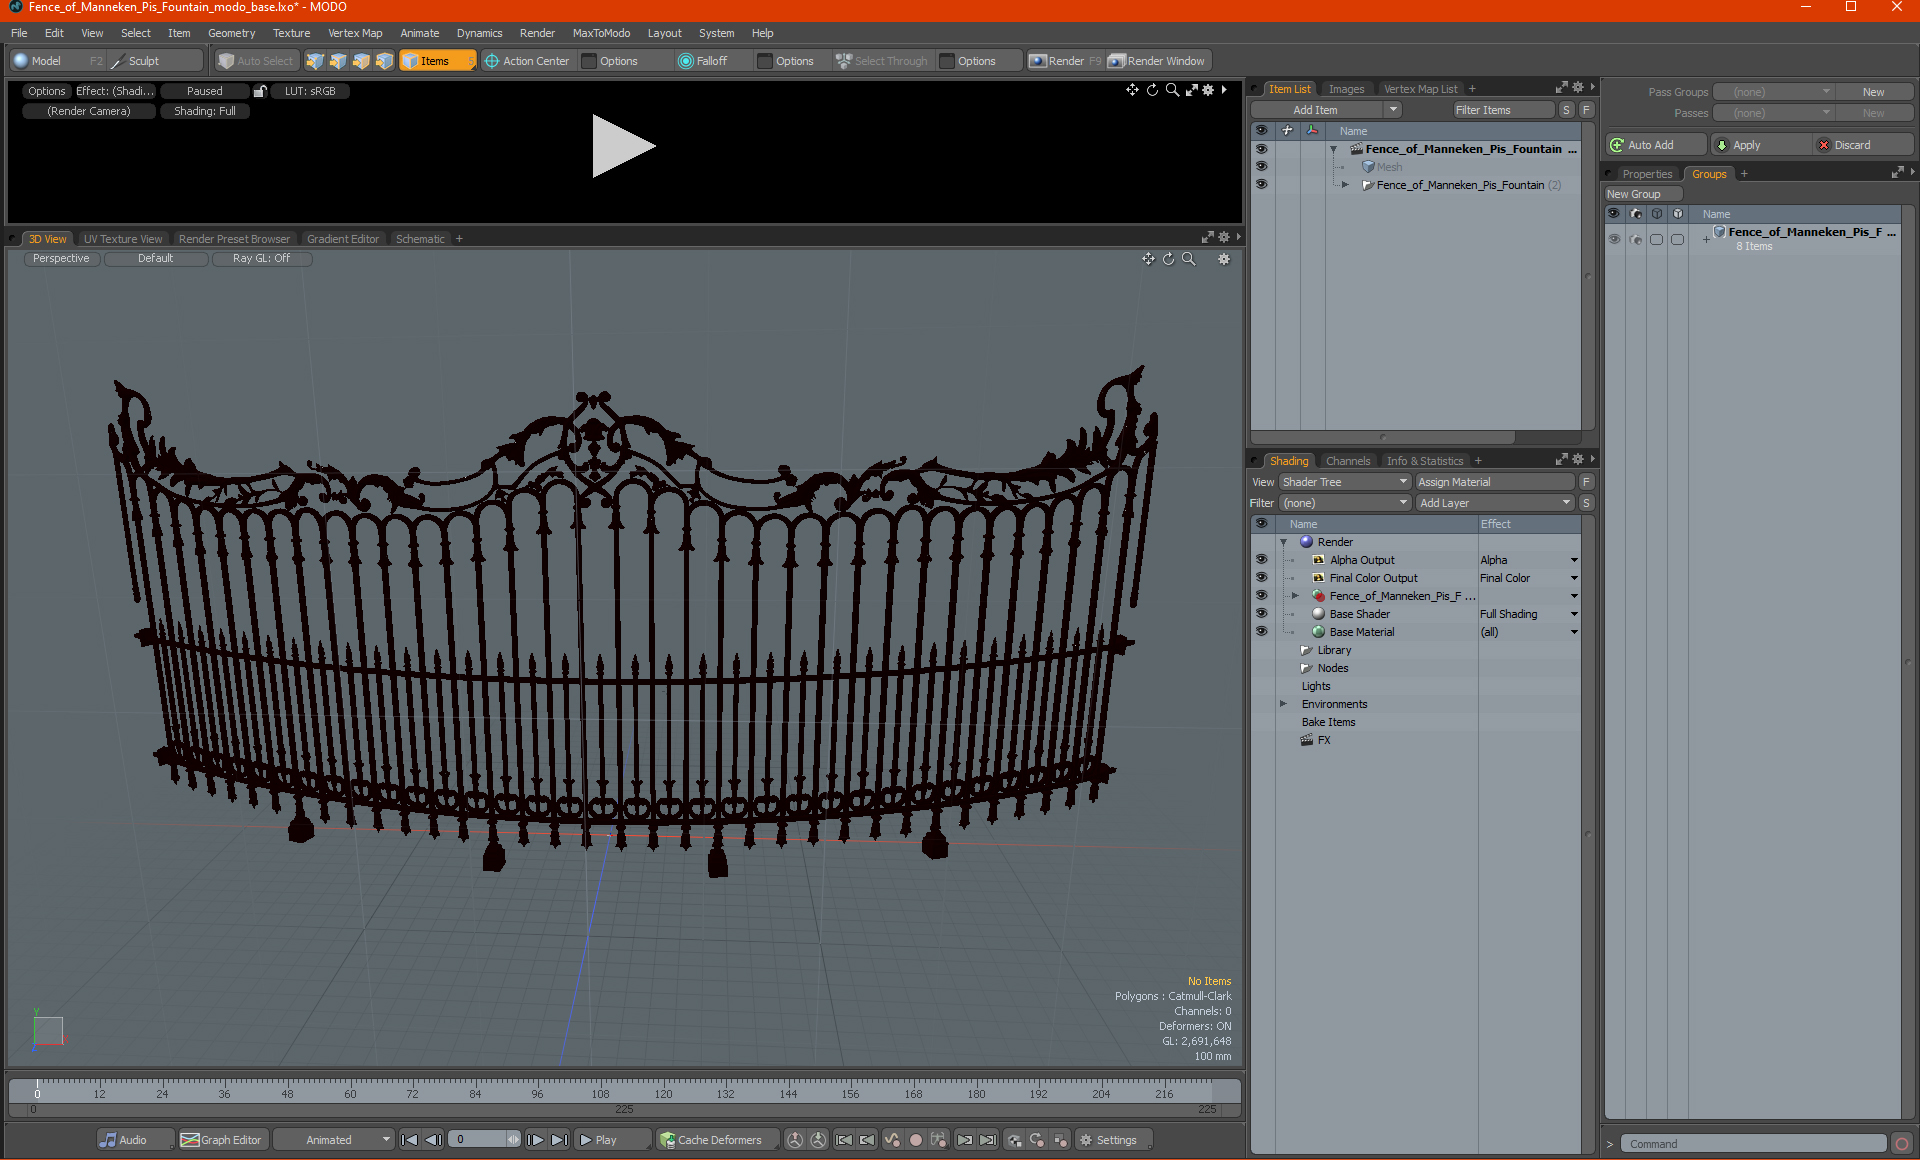This screenshot has height=1160, width=1920.
Task: Expand Fence_of_Manneken_Pis_Fountain (2) group item
Action: pos(1346,185)
